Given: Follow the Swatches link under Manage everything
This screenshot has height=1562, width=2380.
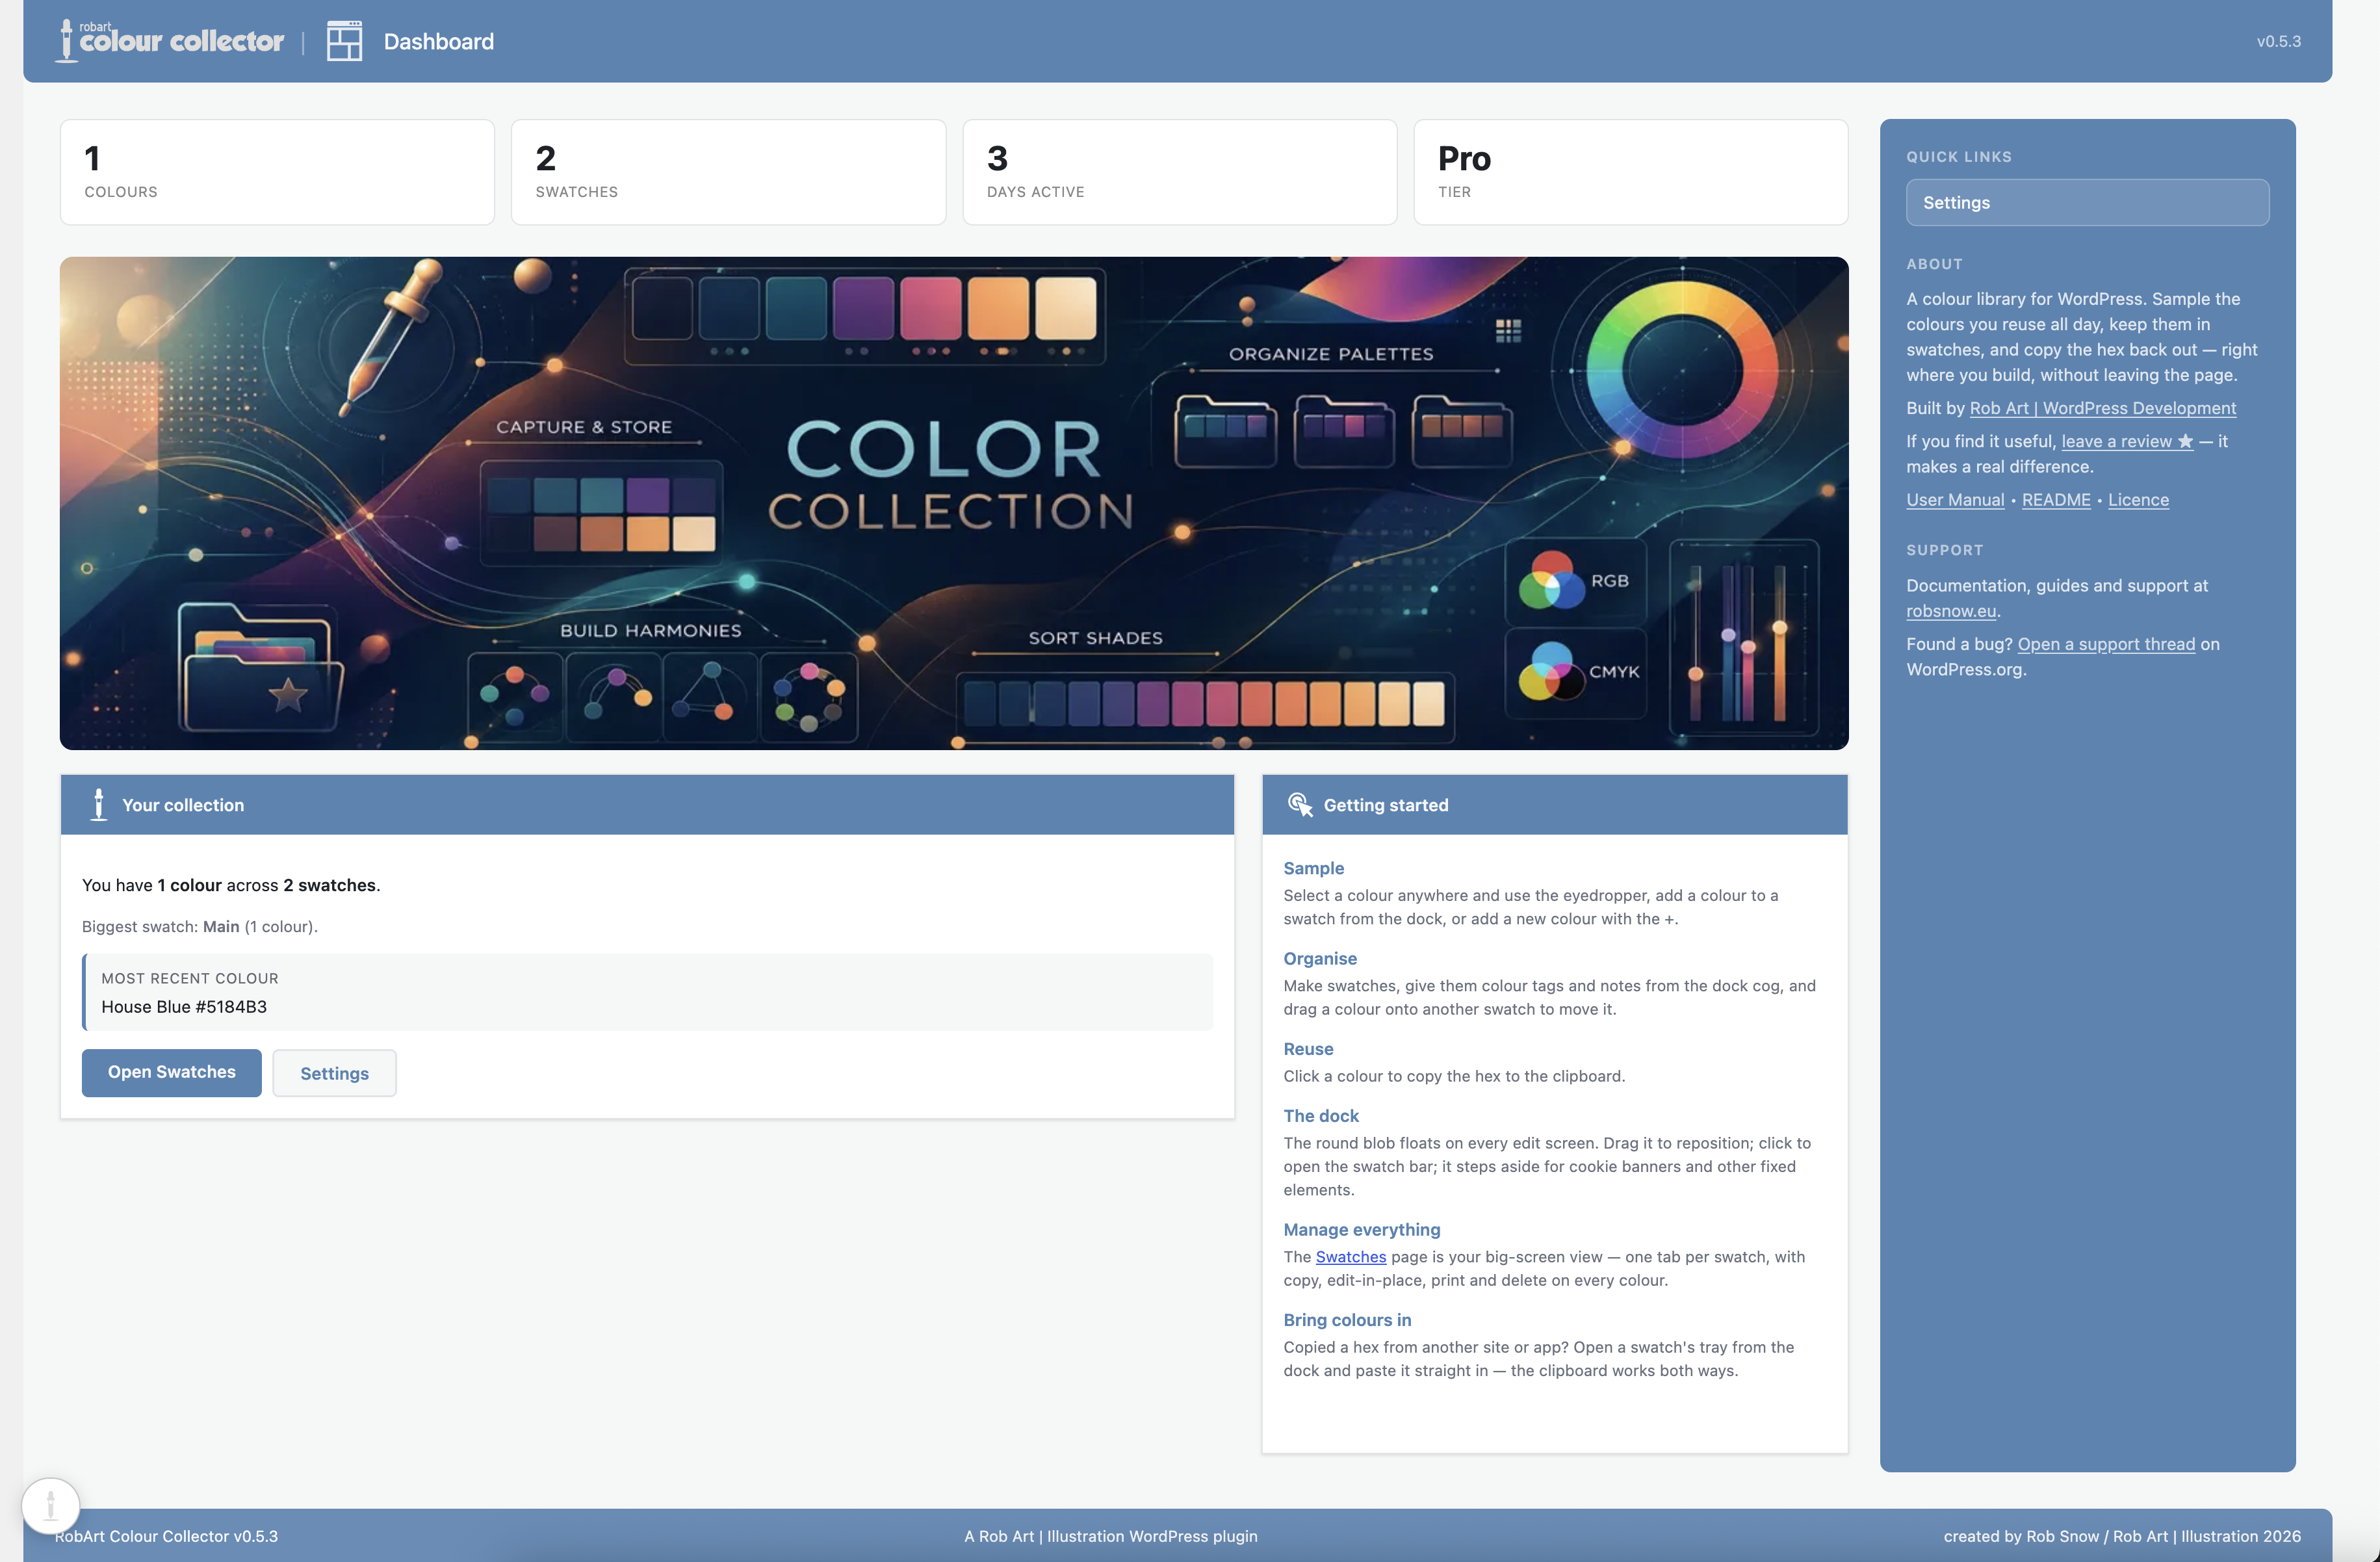Looking at the screenshot, I should pyautogui.click(x=1350, y=1257).
